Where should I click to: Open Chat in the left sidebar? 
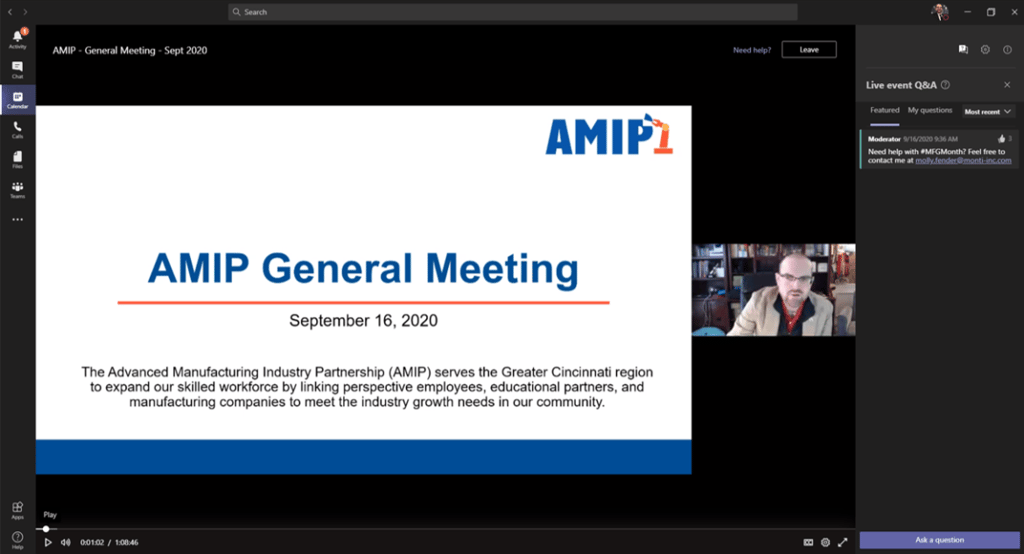[x=18, y=69]
